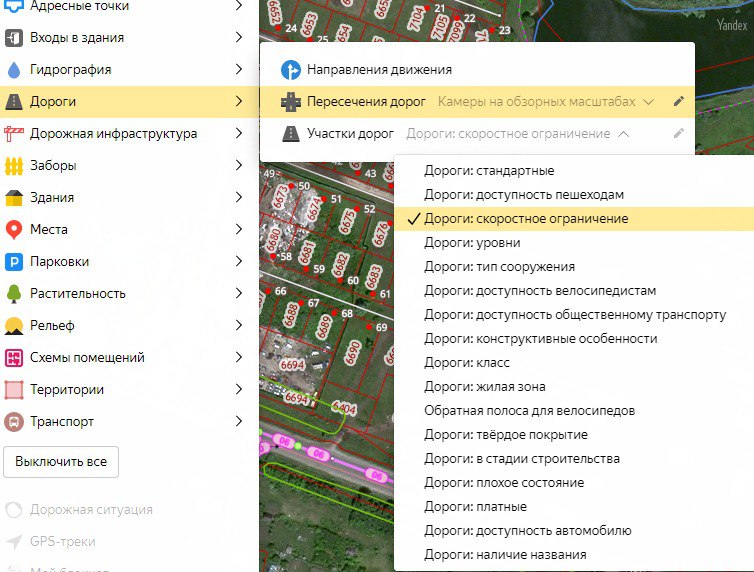
Task: Click the Пересечения дорог label
Action: point(366,102)
